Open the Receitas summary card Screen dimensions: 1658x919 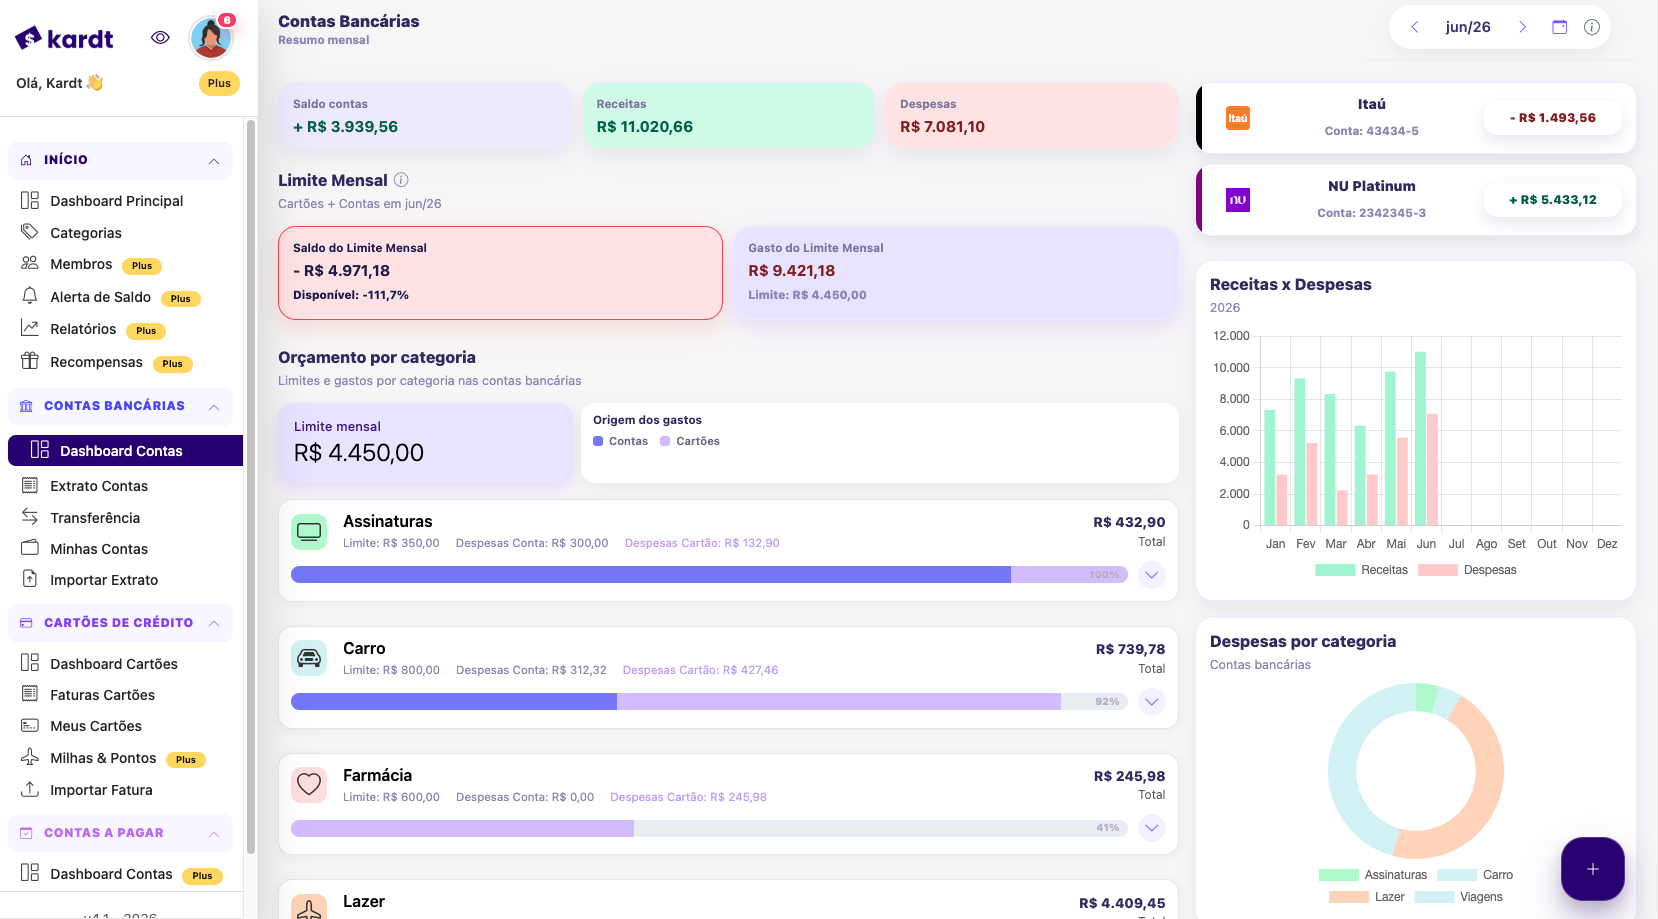pyautogui.click(x=728, y=116)
